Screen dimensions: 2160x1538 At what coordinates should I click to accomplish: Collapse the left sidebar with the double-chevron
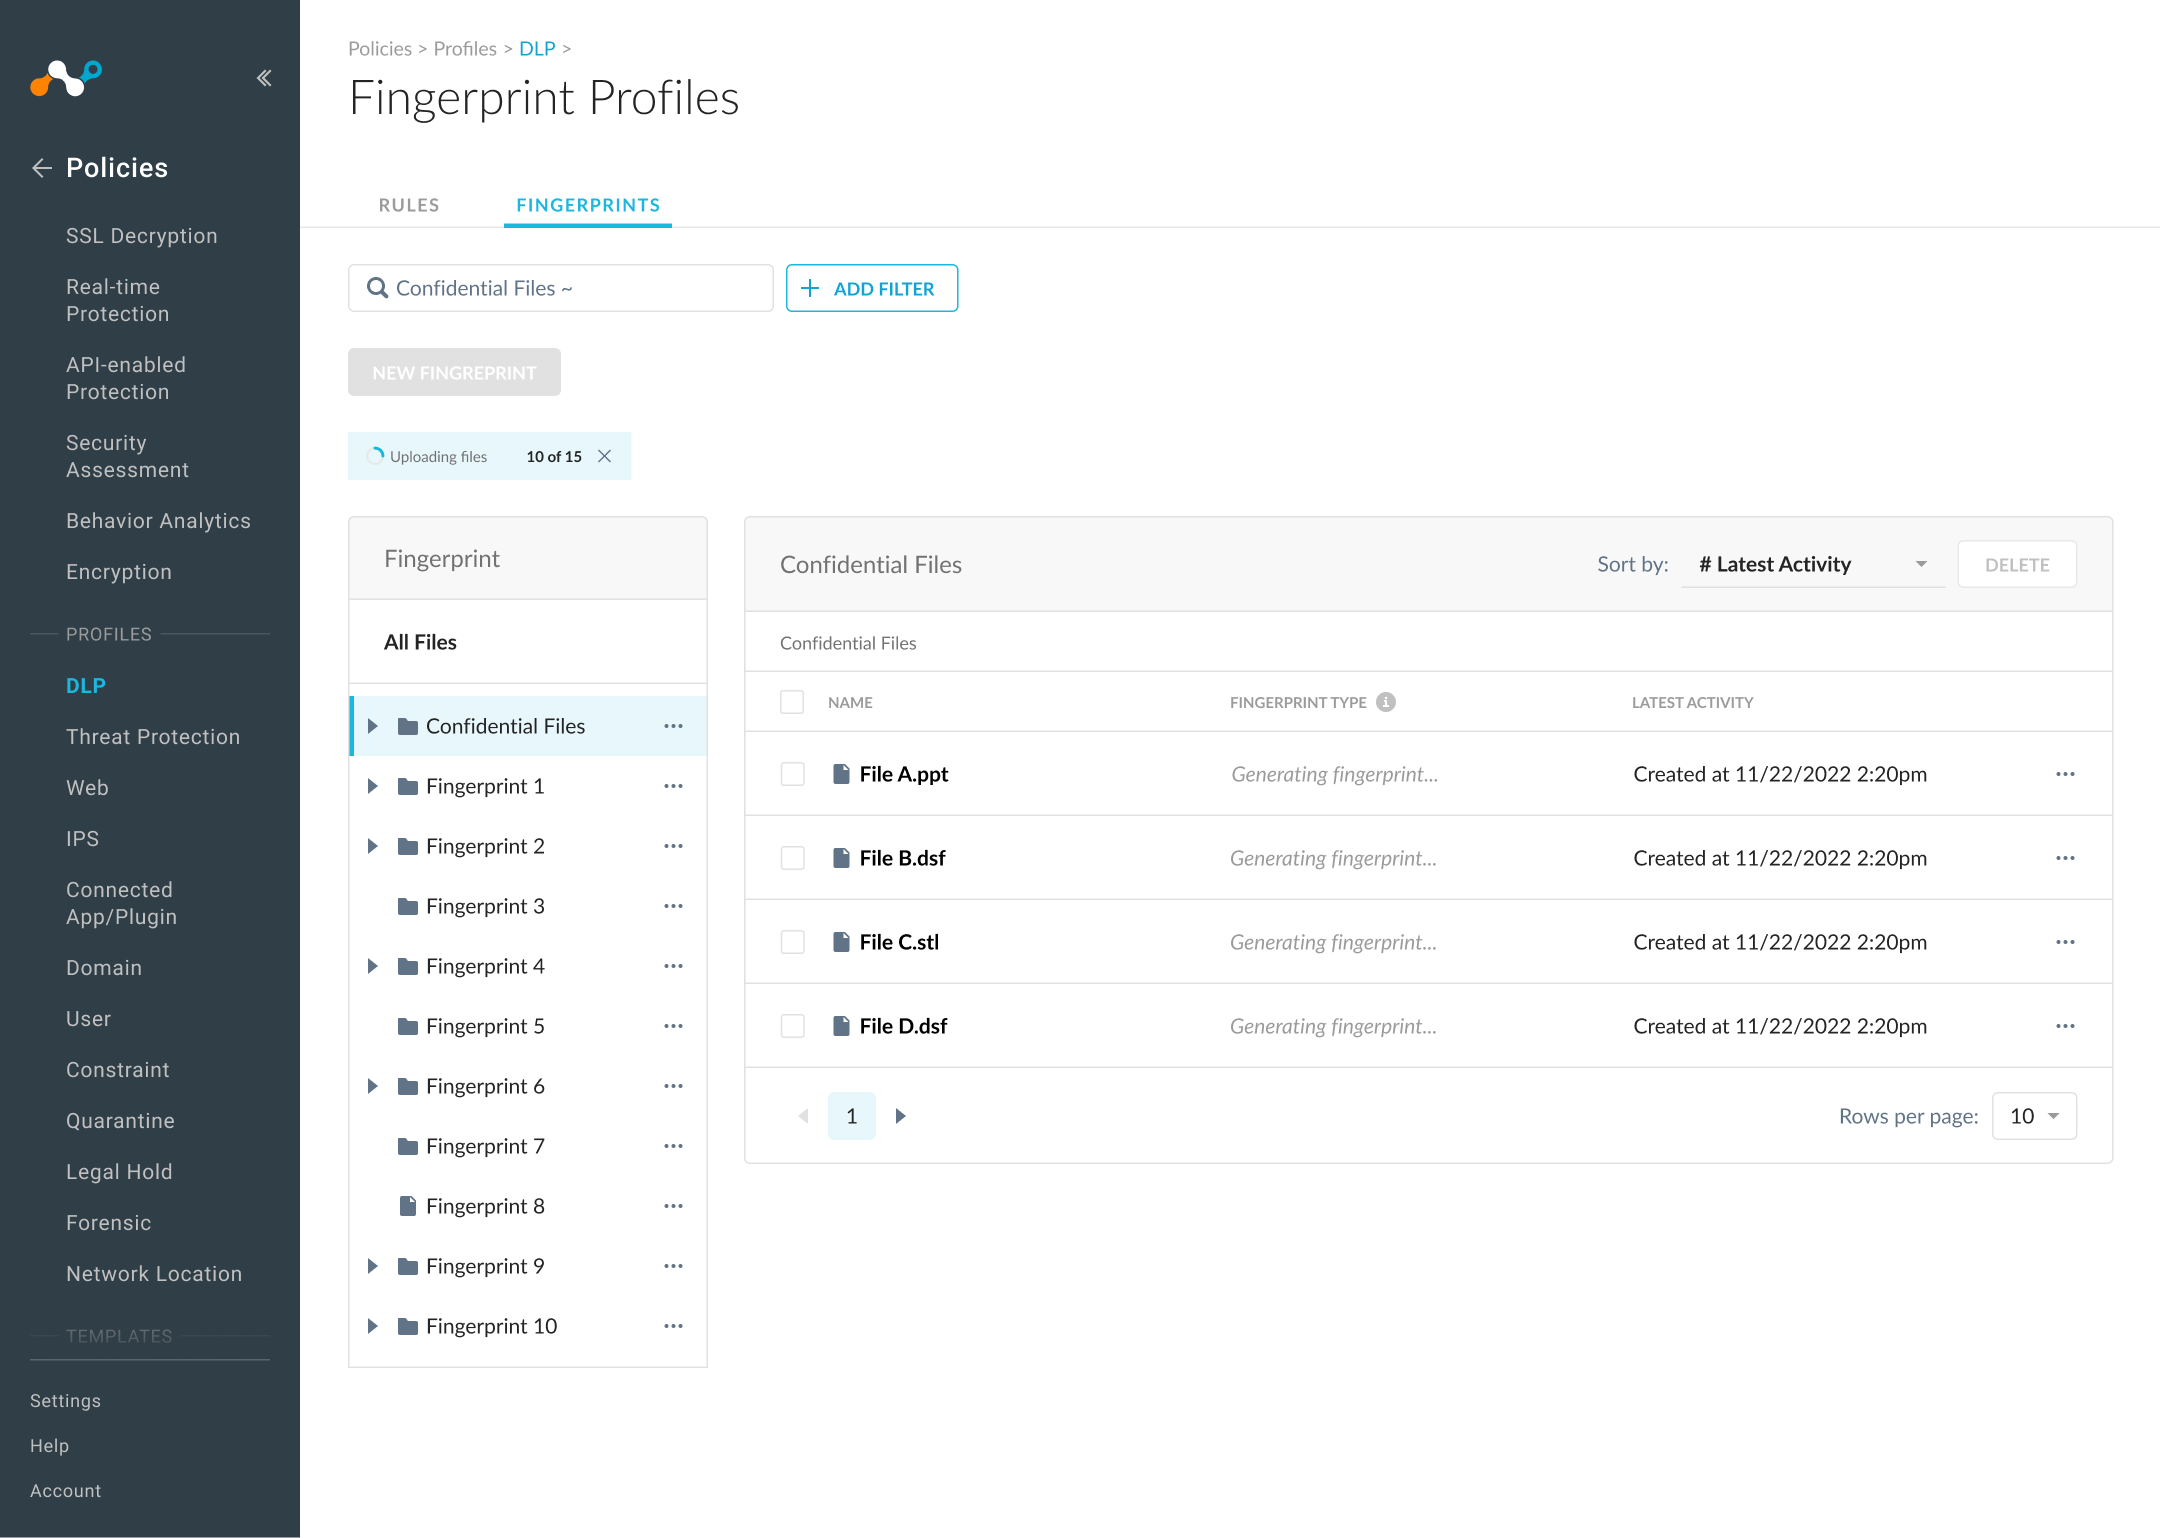[x=264, y=77]
